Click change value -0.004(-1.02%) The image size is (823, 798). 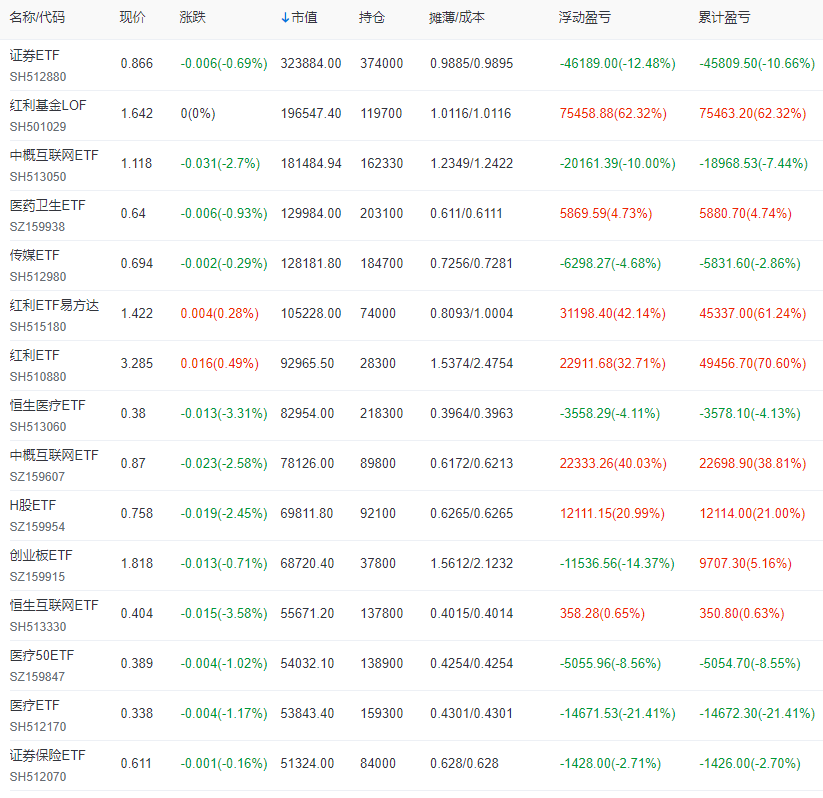point(224,663)
